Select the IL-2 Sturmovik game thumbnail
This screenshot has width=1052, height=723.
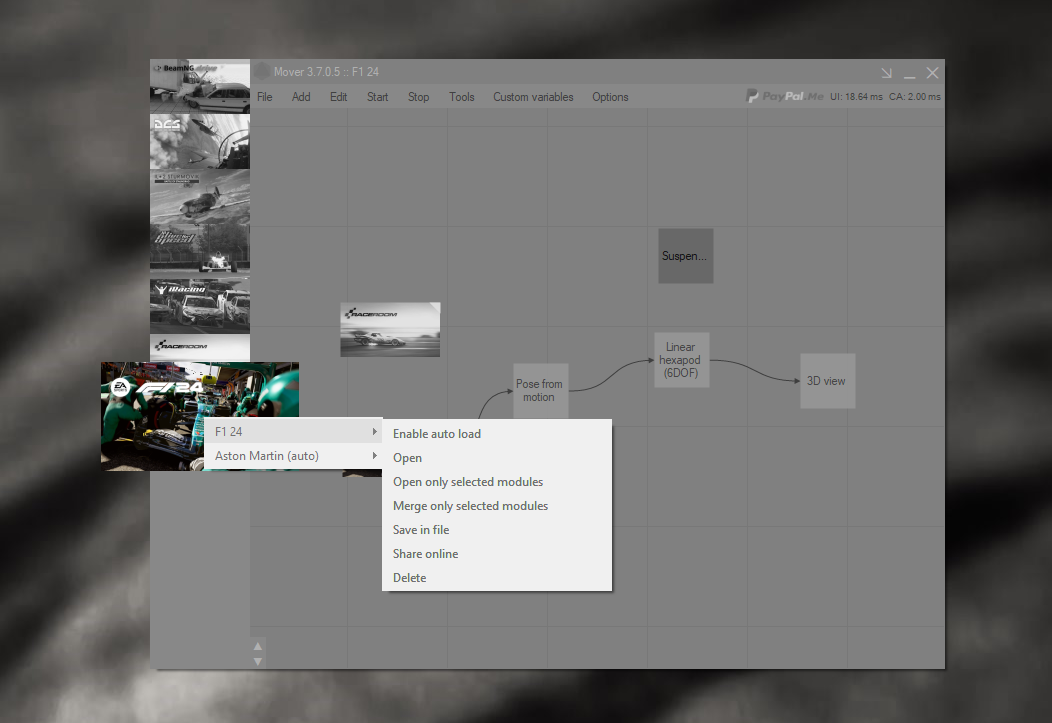tap(200, 197)
